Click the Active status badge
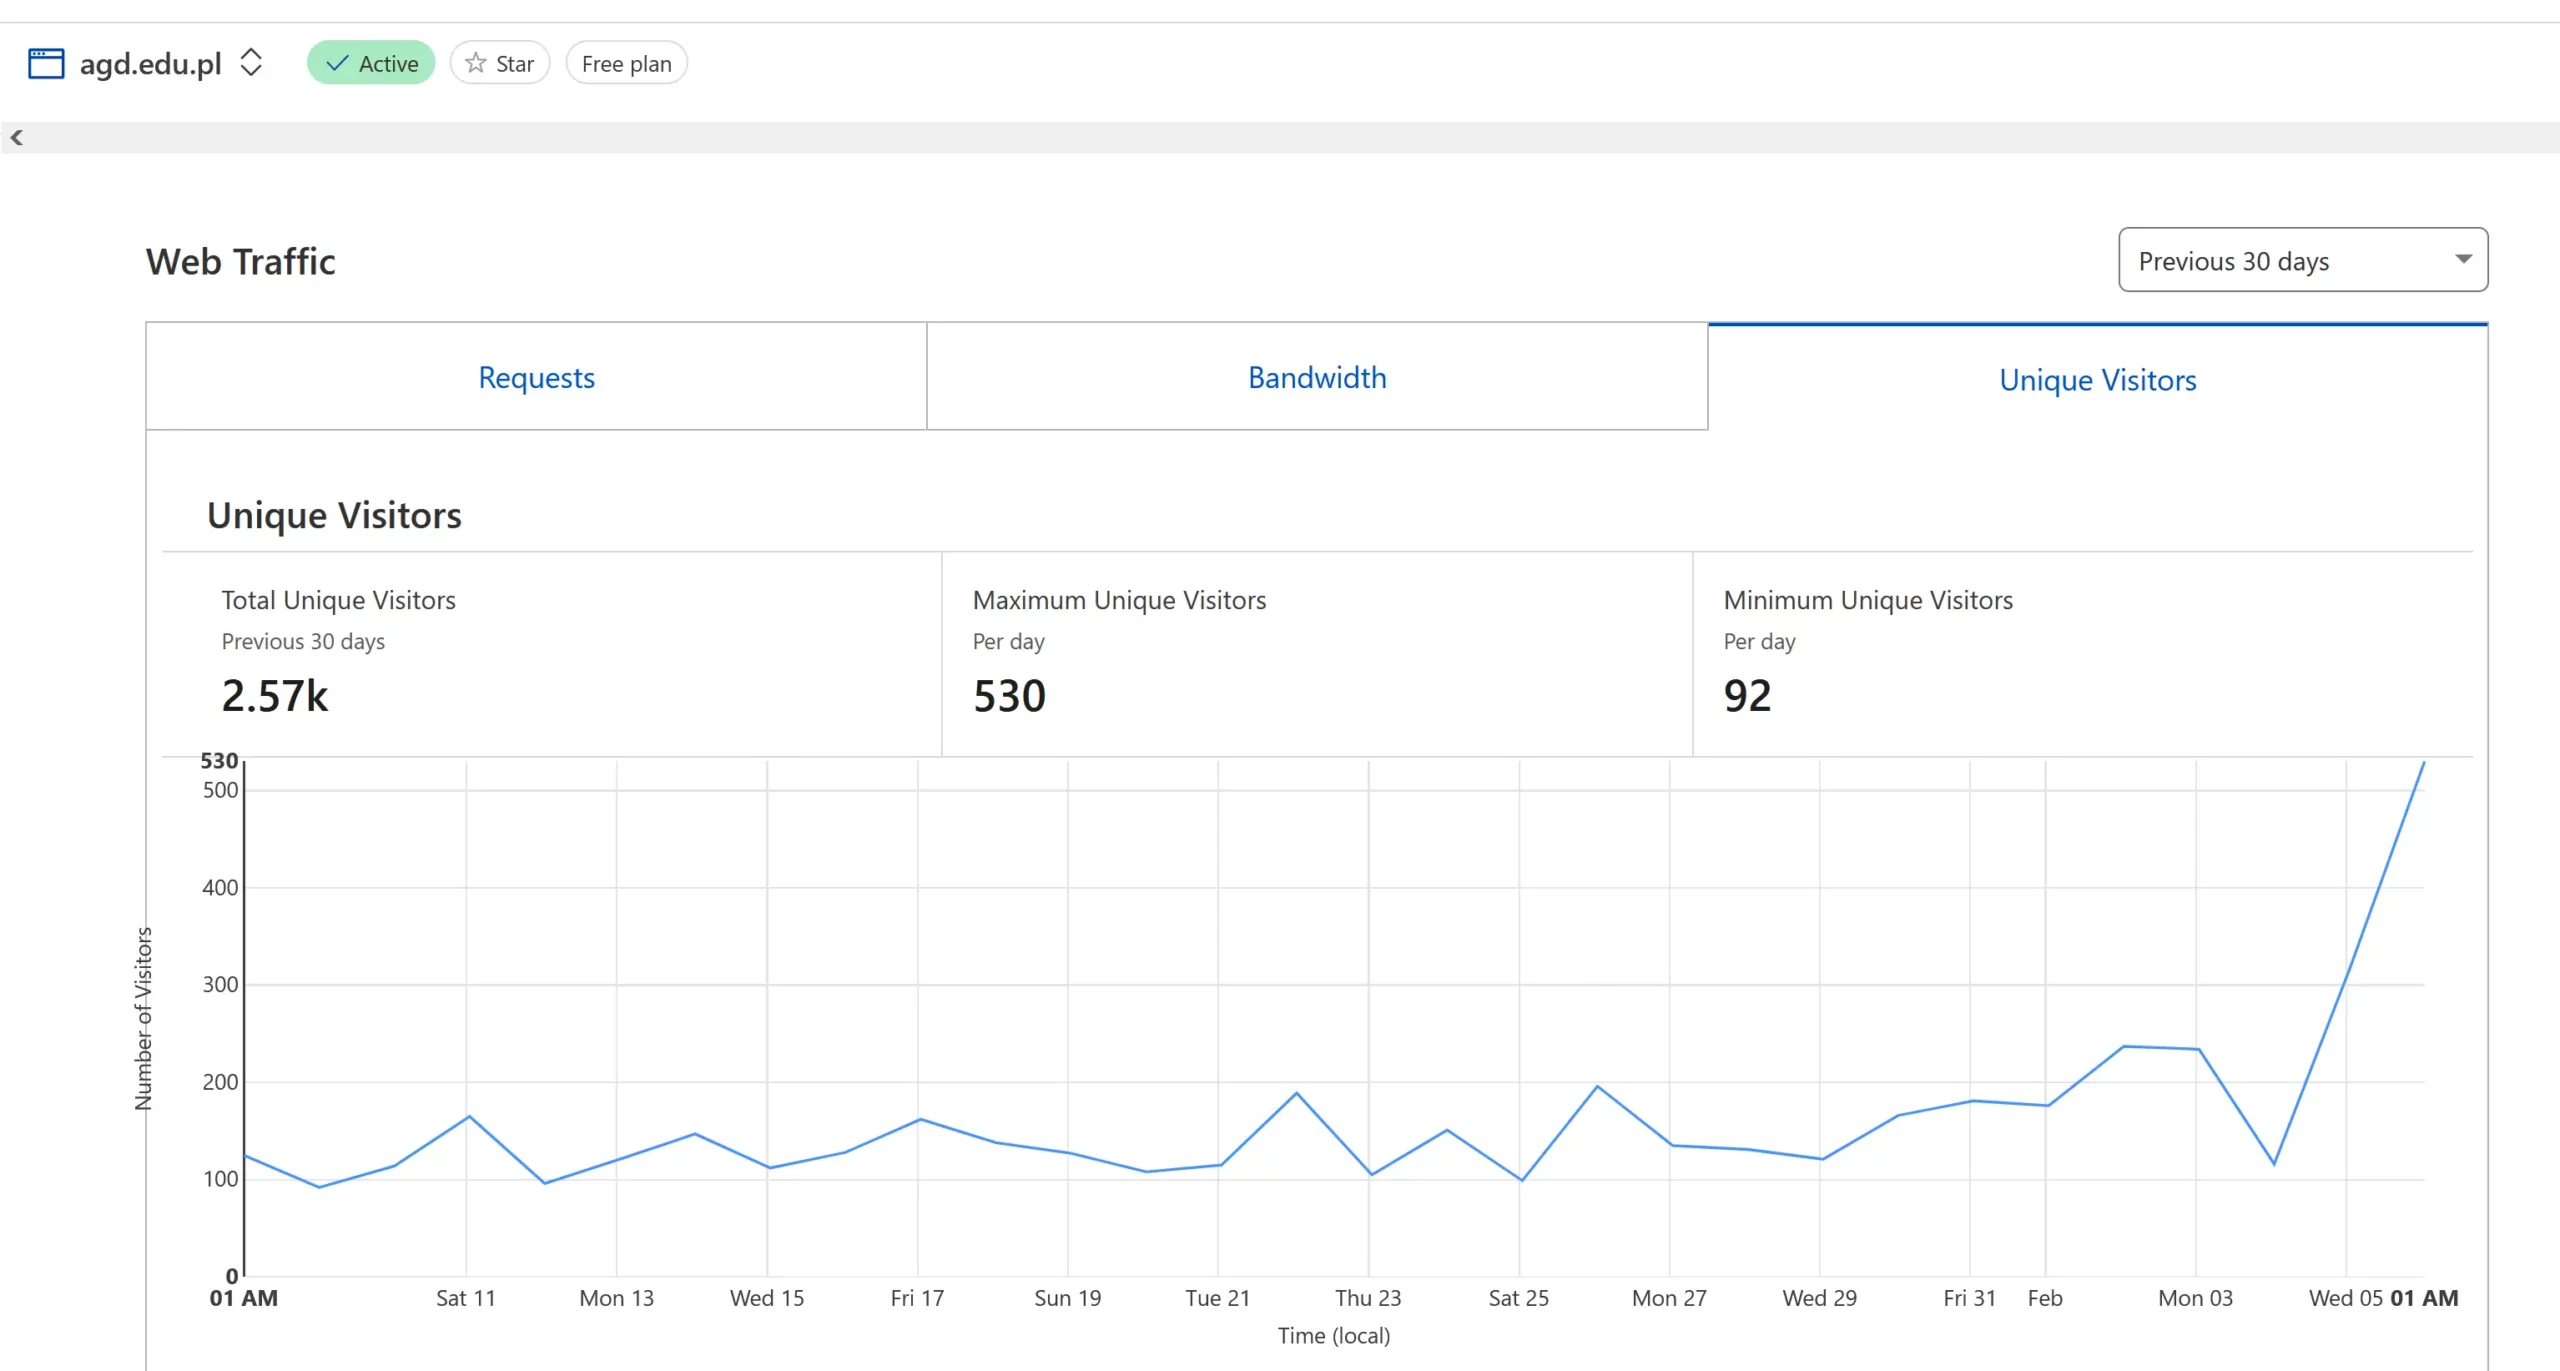This screenshot has width=2560, height=1371. tap(371, 64)
